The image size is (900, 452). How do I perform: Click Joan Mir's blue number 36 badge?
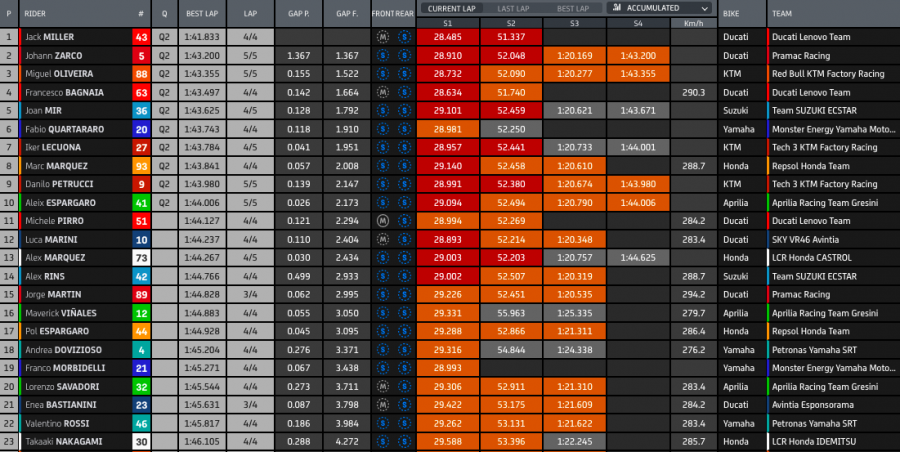point(141,111)
